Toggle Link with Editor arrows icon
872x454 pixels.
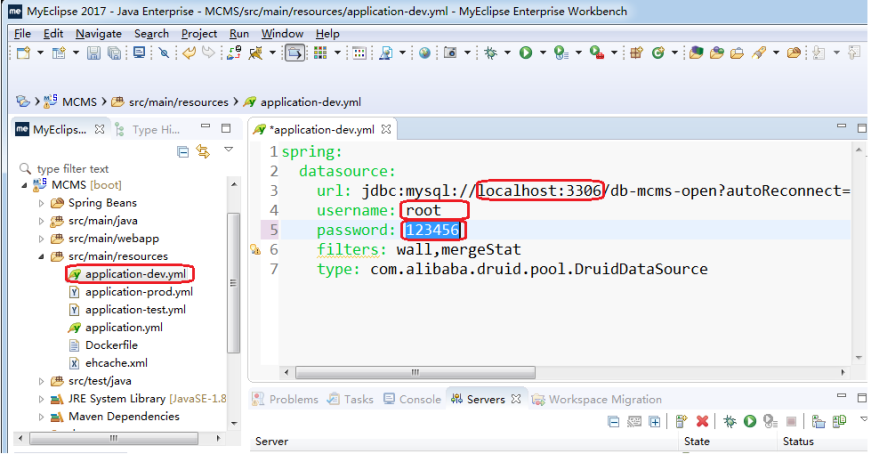[x=203, y=152]
